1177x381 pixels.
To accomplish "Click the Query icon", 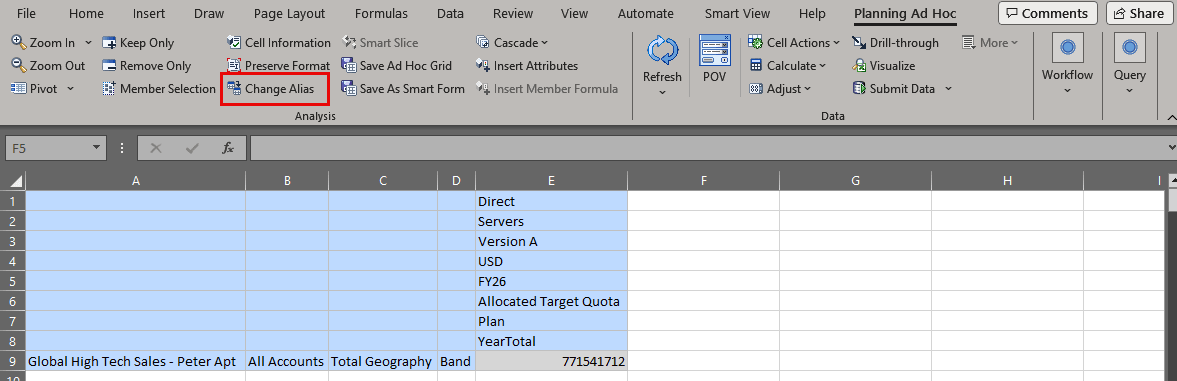I will tap(1129, 48).
